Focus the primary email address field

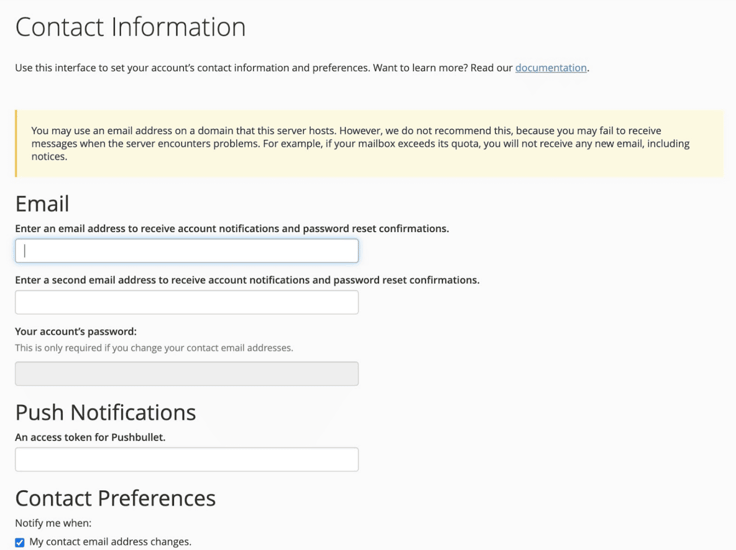187,251
